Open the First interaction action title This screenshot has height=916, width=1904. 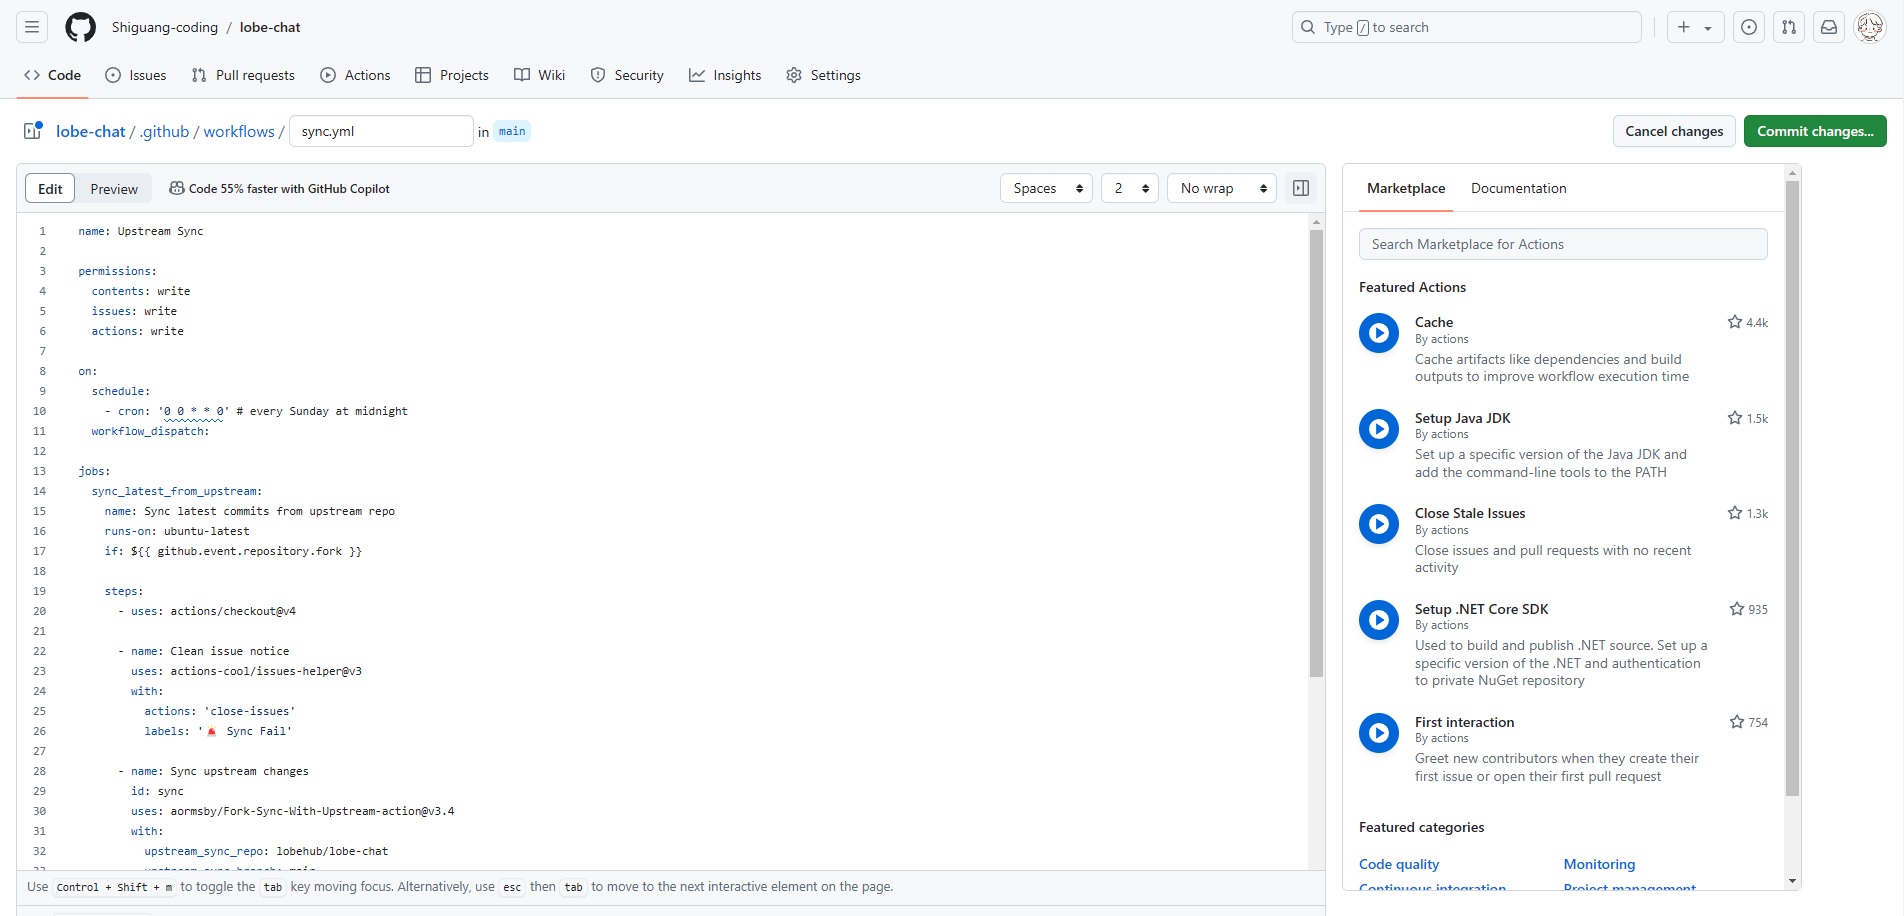(x=1464, y=722)
